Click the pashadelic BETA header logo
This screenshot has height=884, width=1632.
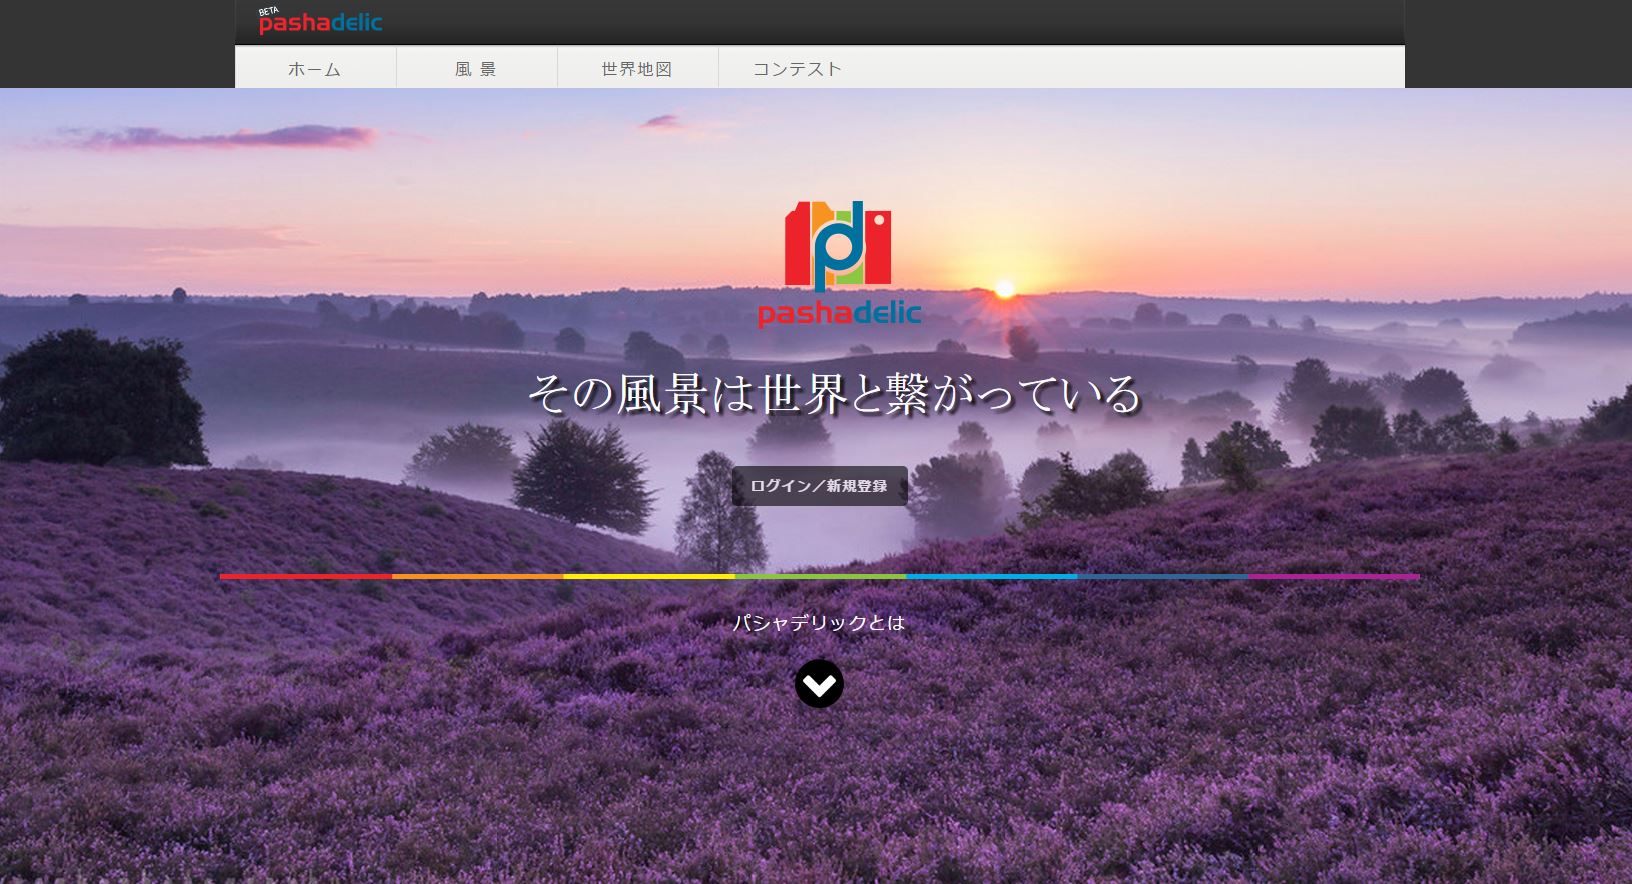click(320, 20)
